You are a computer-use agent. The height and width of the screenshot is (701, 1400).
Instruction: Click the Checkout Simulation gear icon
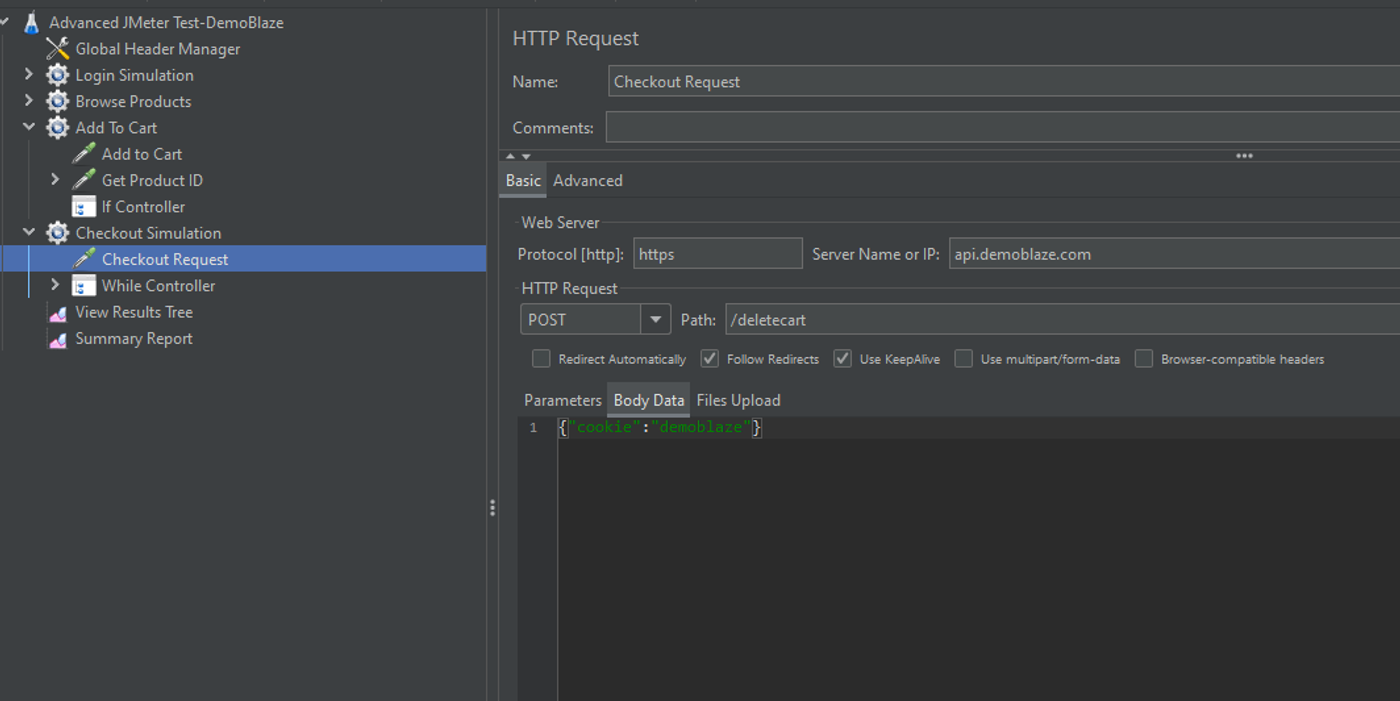tap(58, 233)
